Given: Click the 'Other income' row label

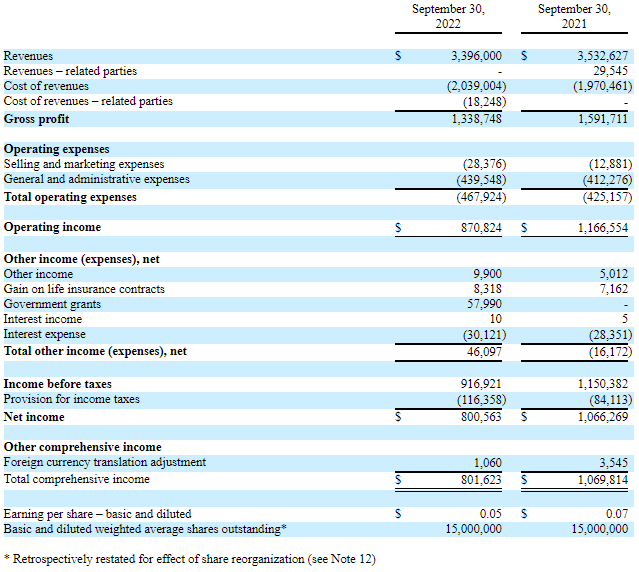Looking at the screenshot, I should 38,274.
